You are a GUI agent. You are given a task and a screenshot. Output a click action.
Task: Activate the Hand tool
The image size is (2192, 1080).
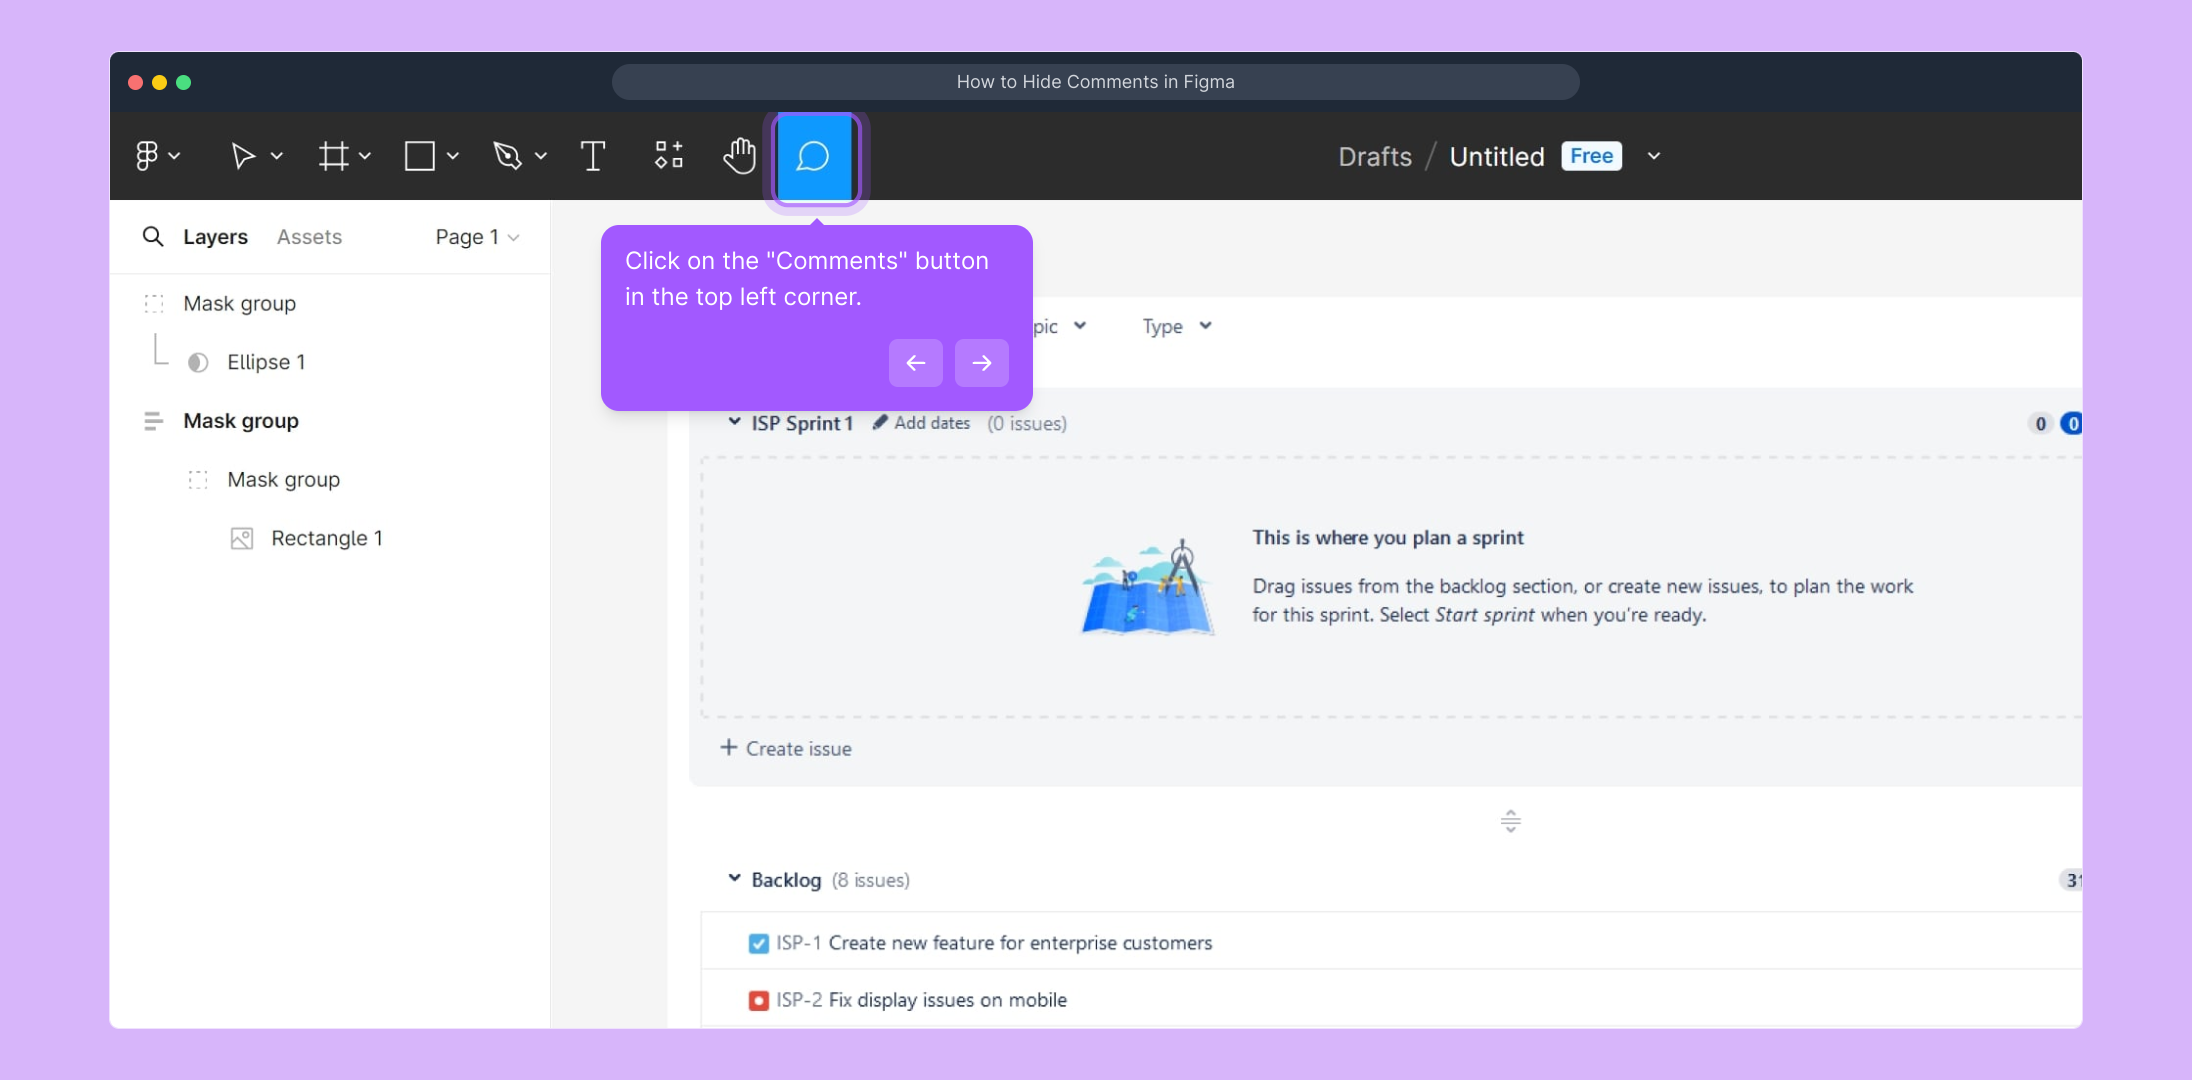(740, 156)
